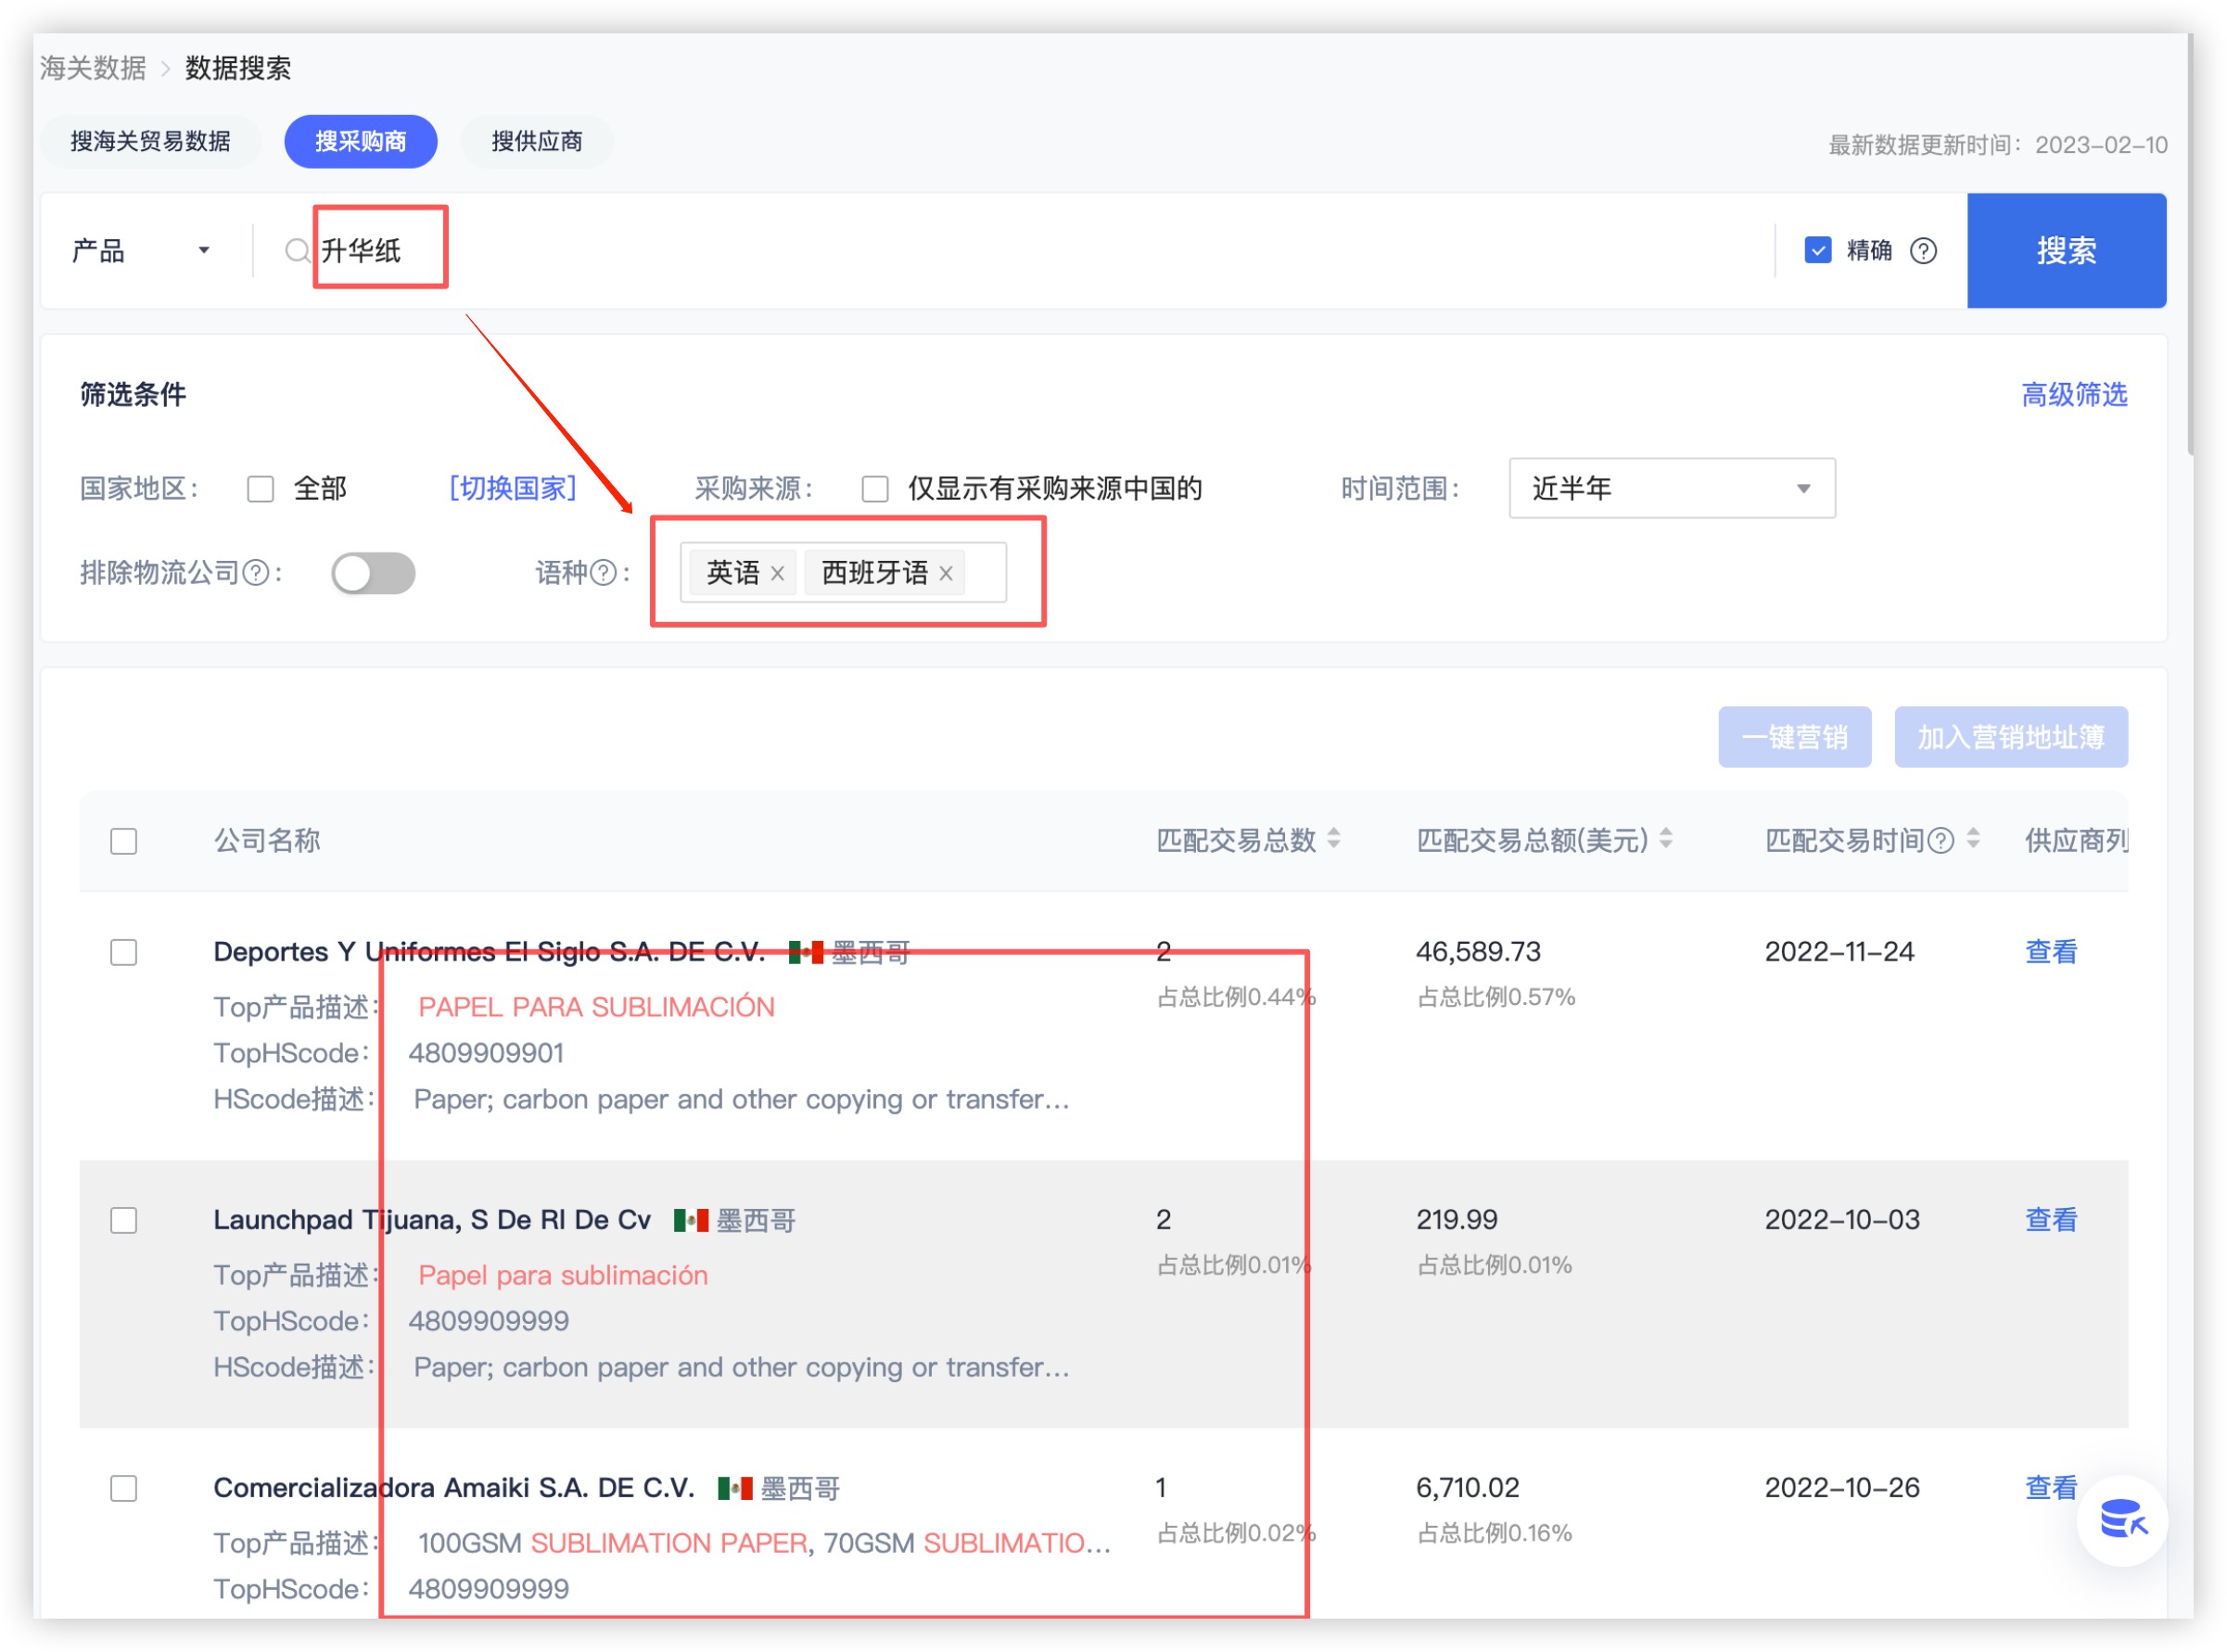Screen dimensions: 2227x1652
Task: Toggle the 排除物流公司 switch on
Action: click(x=373, y=572)
